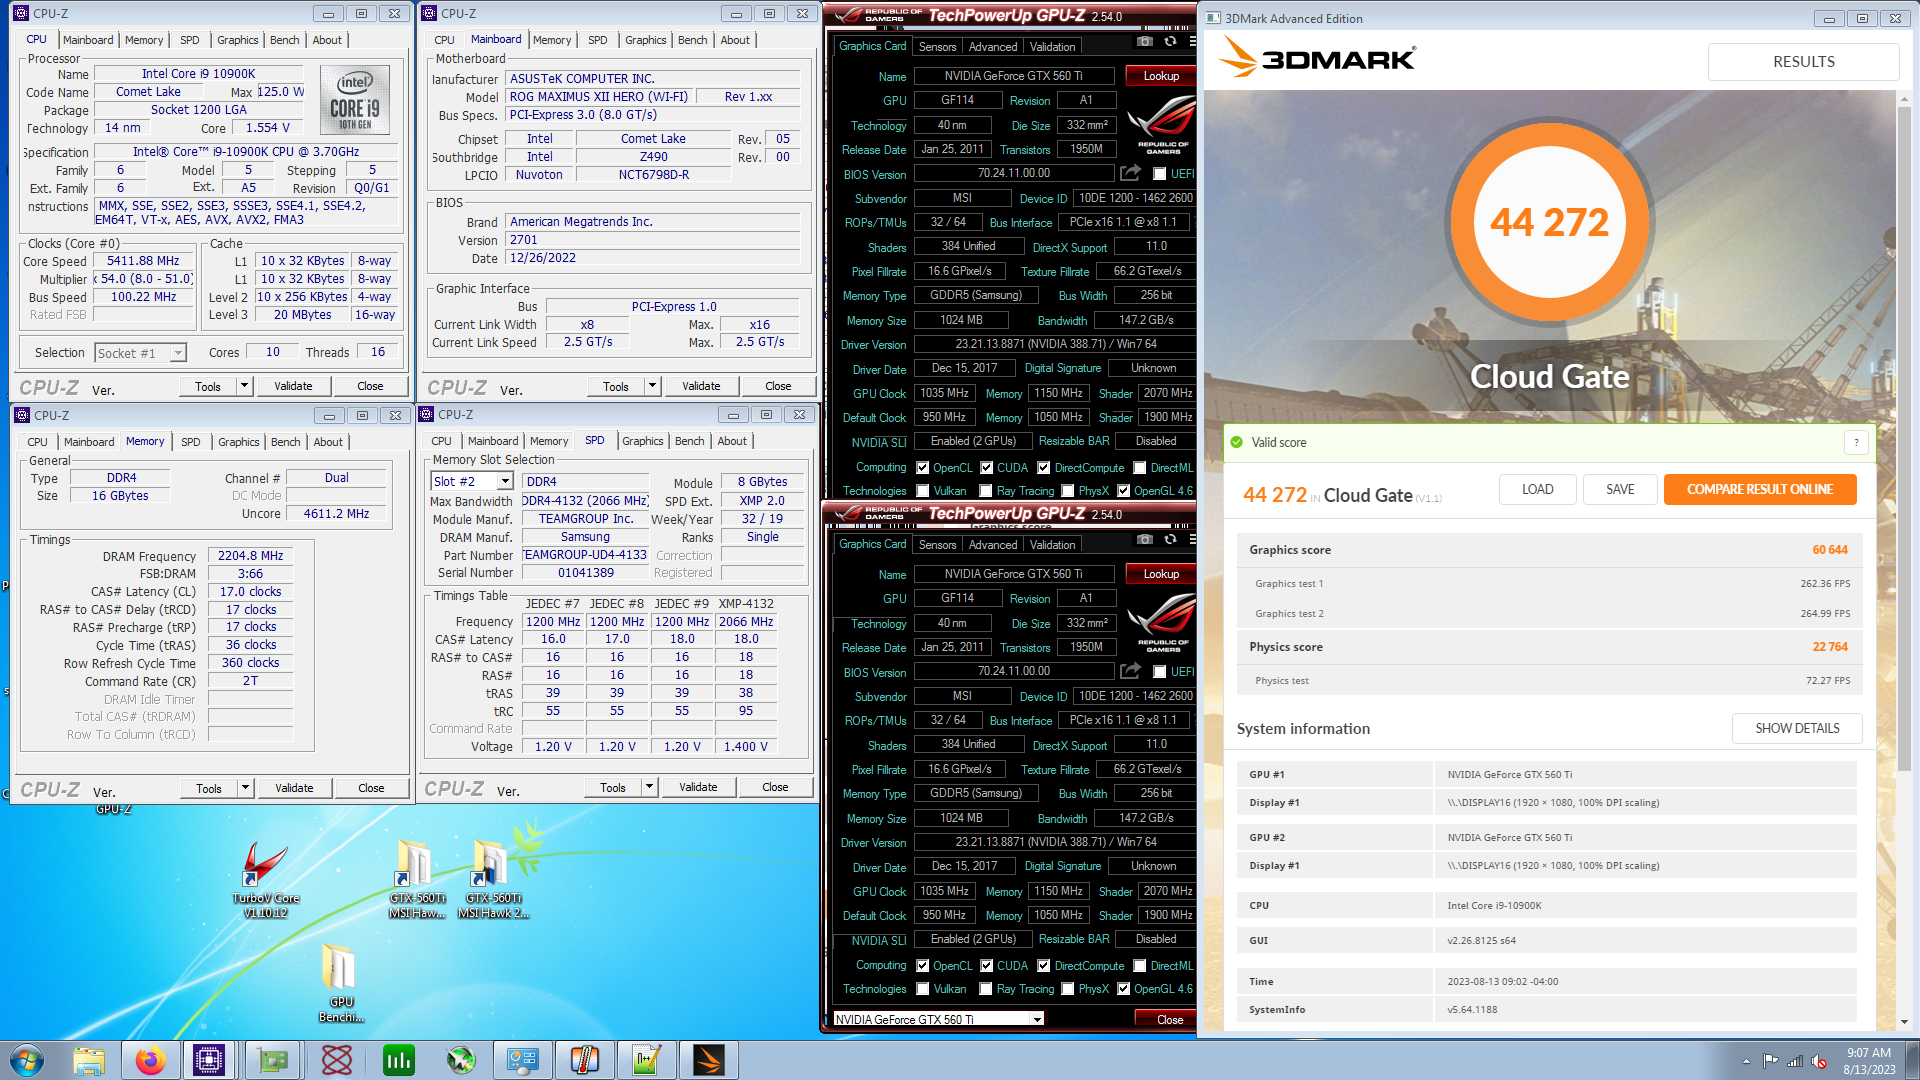Click the refresh icon in the bottom GPU-Z window
Viewport: 1920px width, 1080px height.
pyautogui.click(x=1170, y=539)
